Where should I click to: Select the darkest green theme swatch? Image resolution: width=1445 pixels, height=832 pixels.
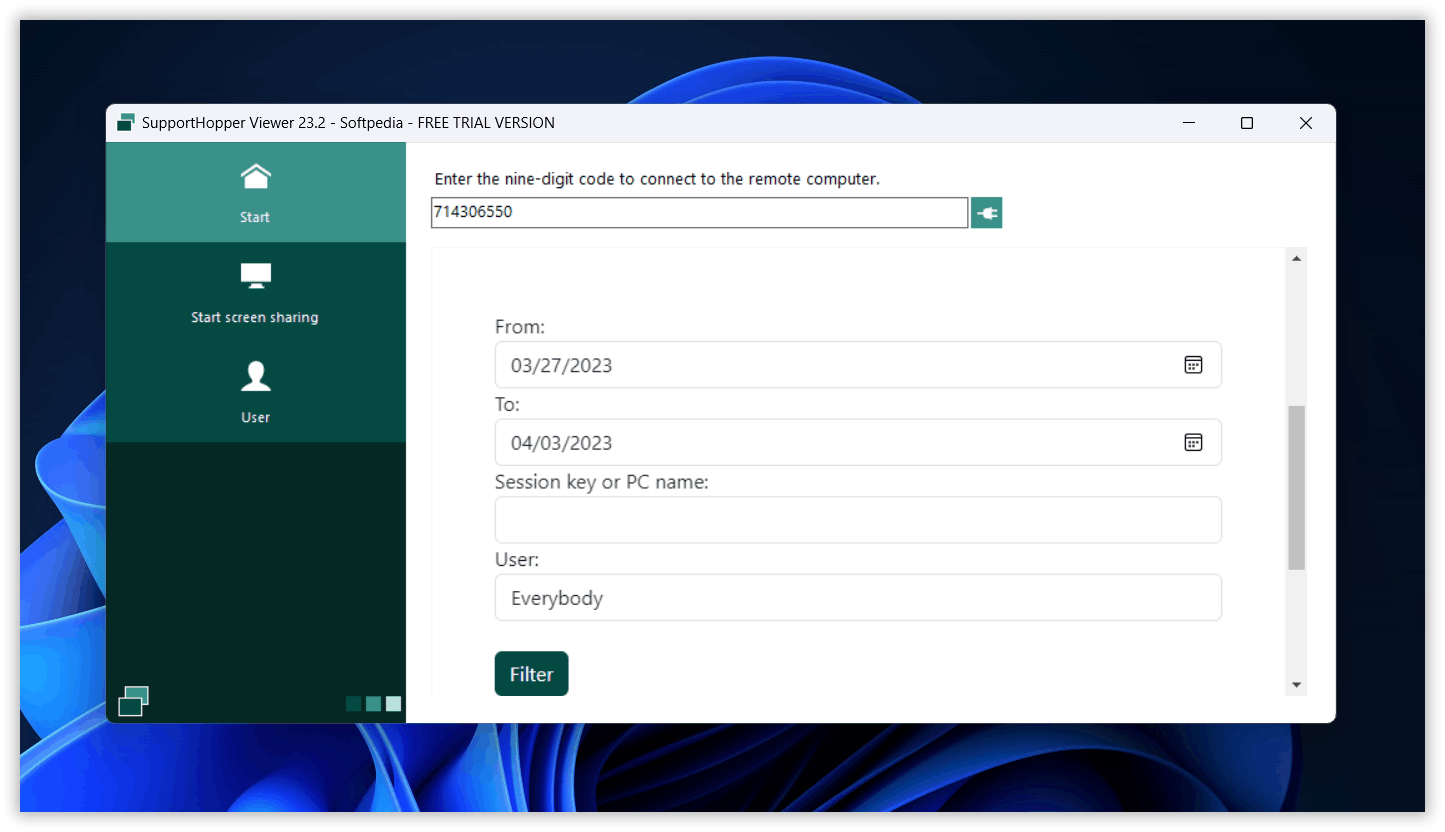[x=353, y=704]
